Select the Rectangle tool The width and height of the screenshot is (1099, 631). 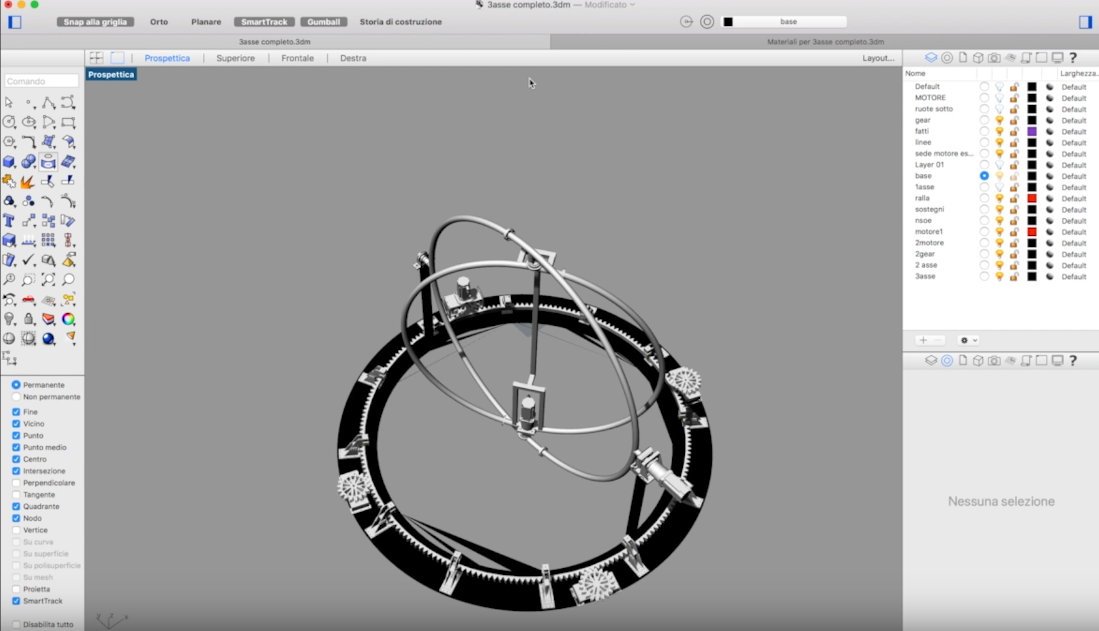[68, 122]
